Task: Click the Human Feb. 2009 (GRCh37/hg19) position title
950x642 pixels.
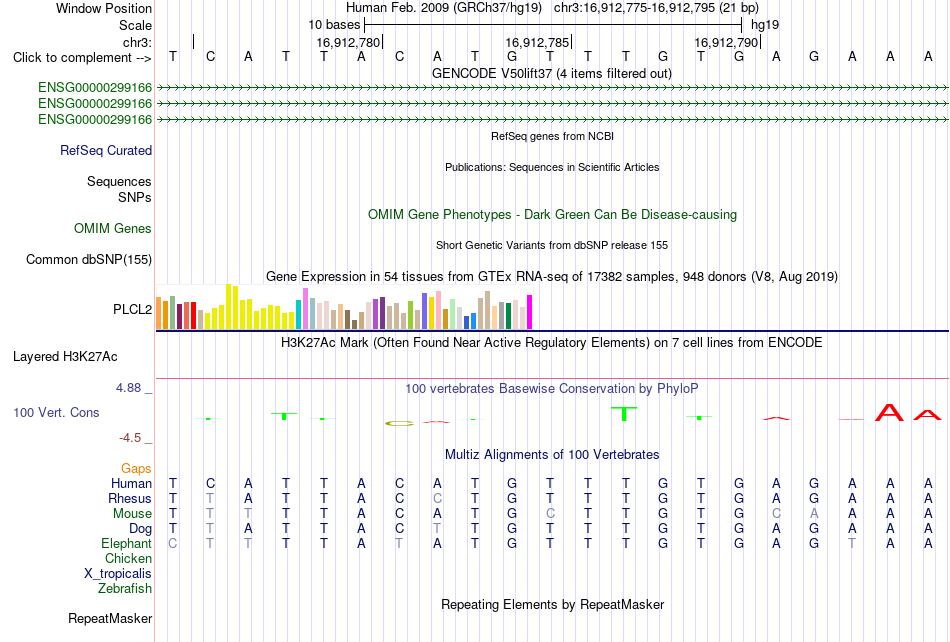Action: tap(443, 8)
